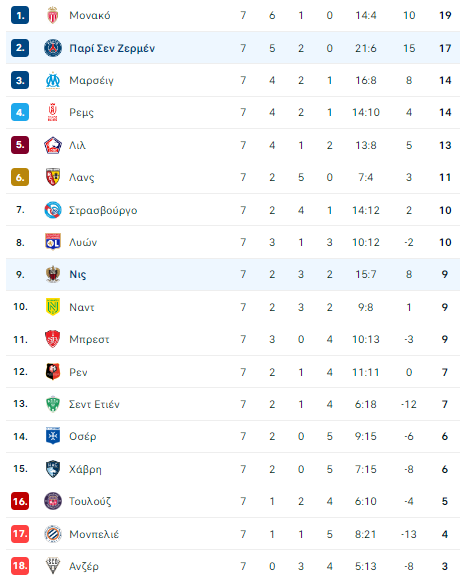Click the Strasbourg club crest
Viewport: 460px width, 581px height.
click(x=53, y=210)
